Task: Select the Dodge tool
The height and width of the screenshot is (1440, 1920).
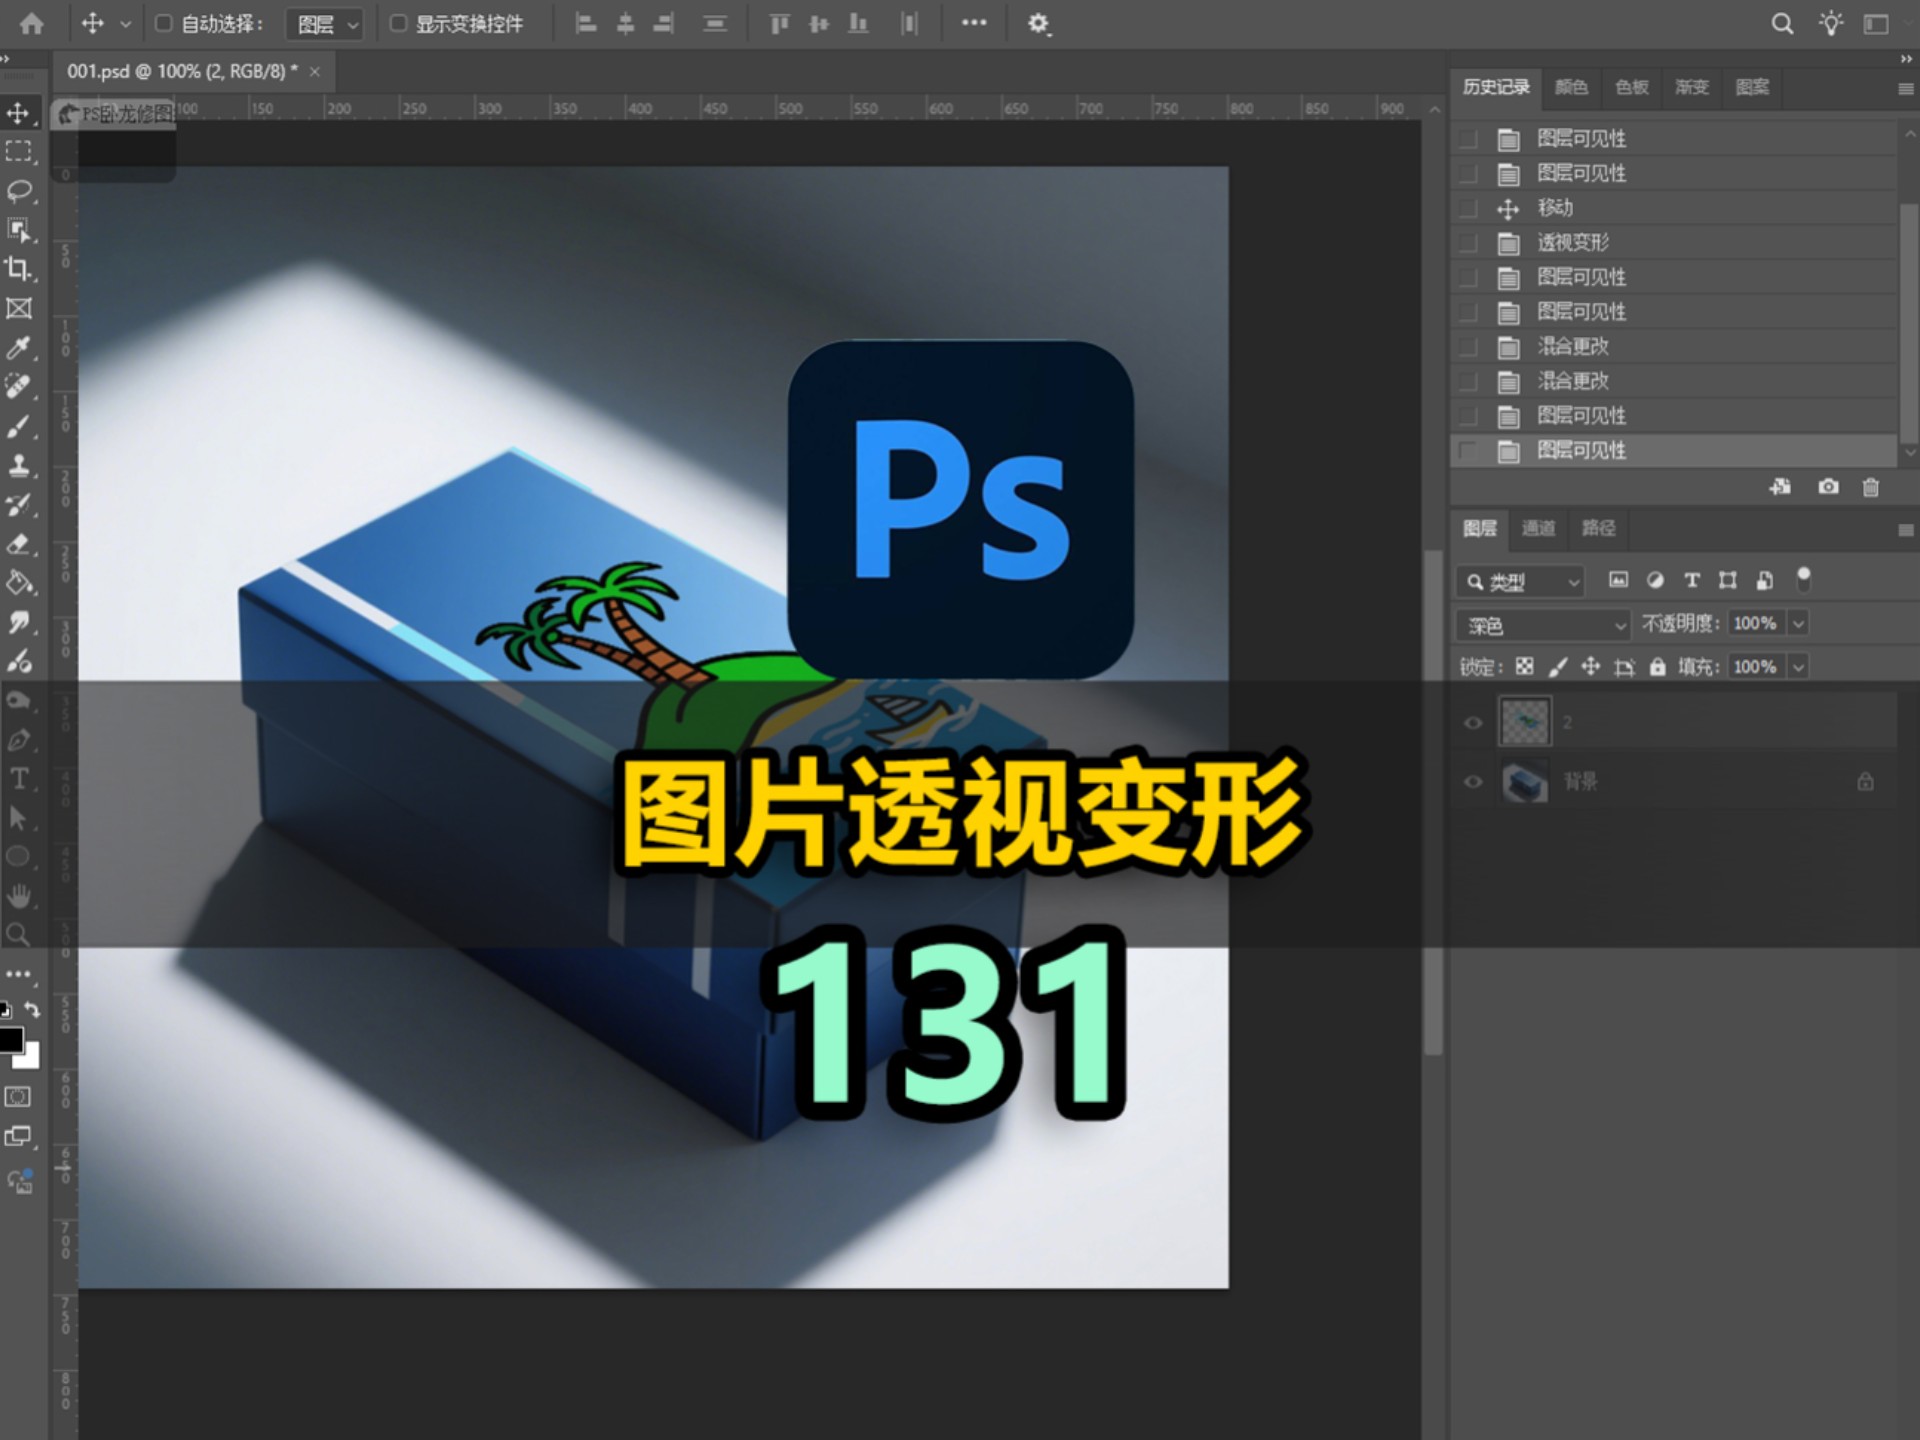Action: pos(19,661)
